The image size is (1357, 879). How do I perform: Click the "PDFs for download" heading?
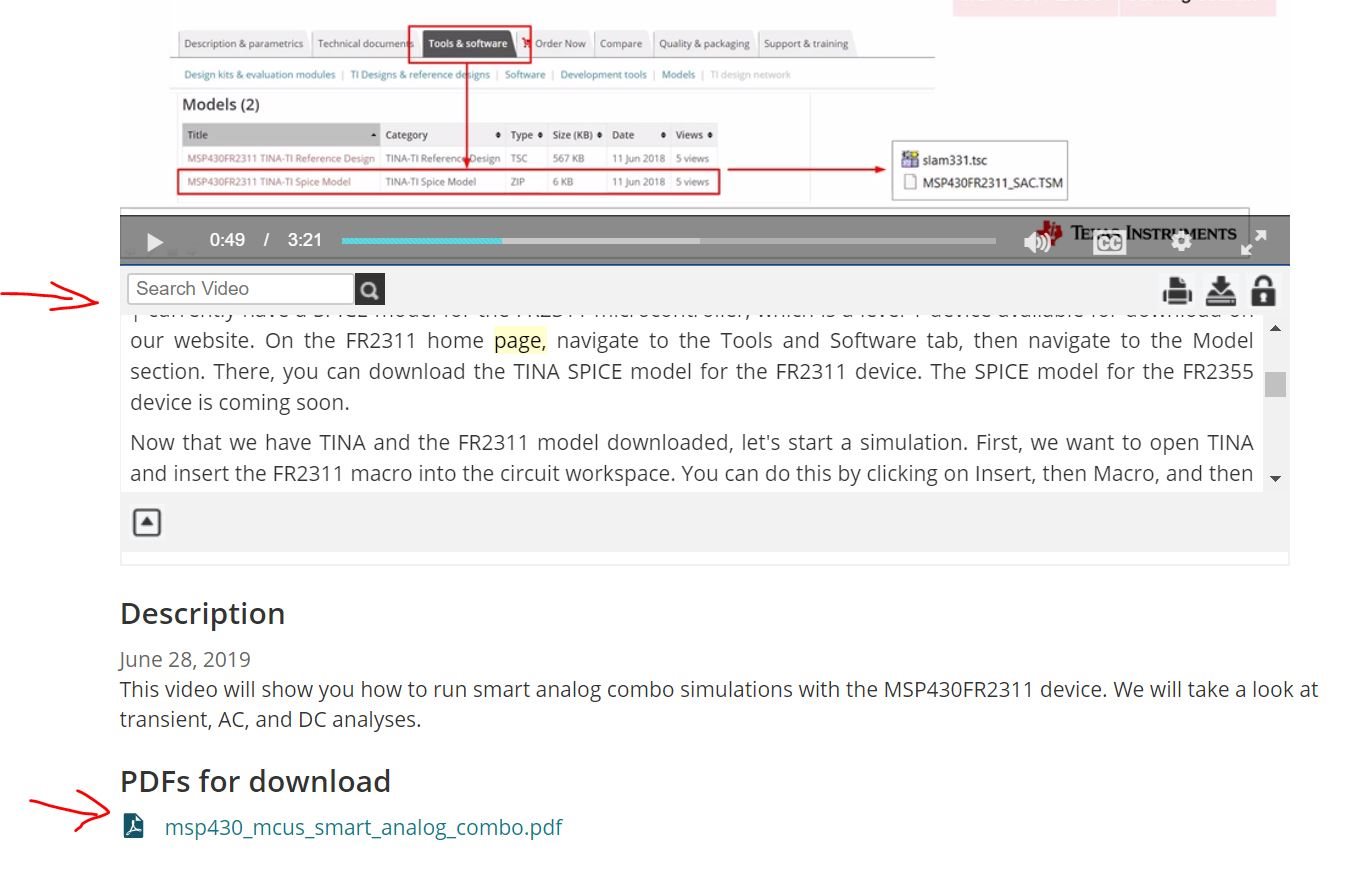pyautogui.click(x=255, y=781)
